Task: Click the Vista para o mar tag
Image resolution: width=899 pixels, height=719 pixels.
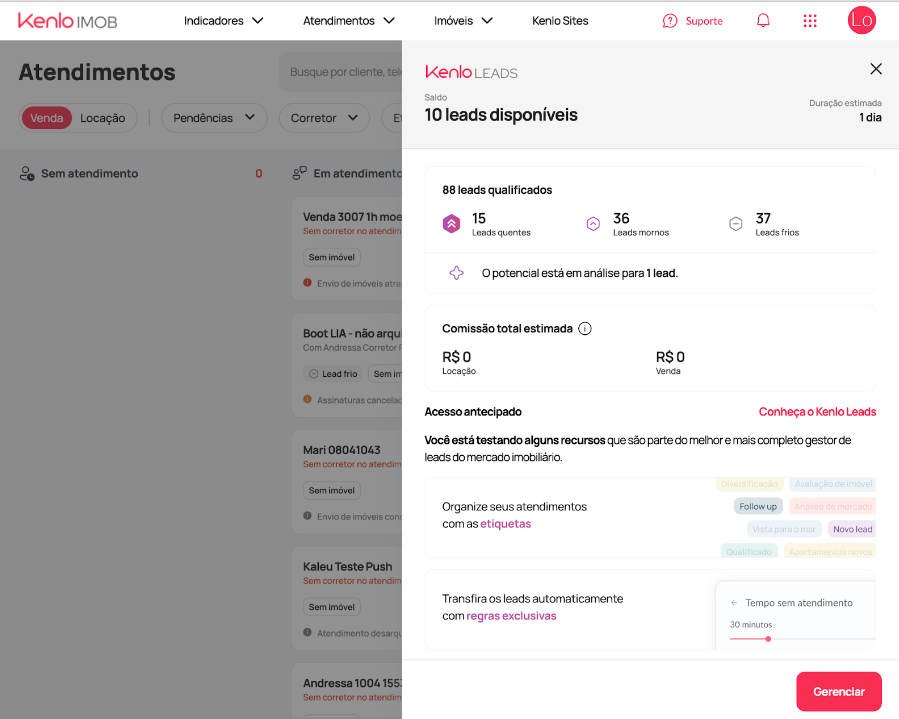Action: [784, 529]
